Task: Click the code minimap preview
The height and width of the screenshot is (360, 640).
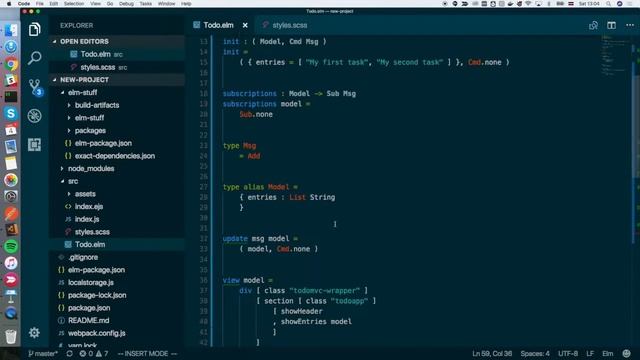Action: 616,57
